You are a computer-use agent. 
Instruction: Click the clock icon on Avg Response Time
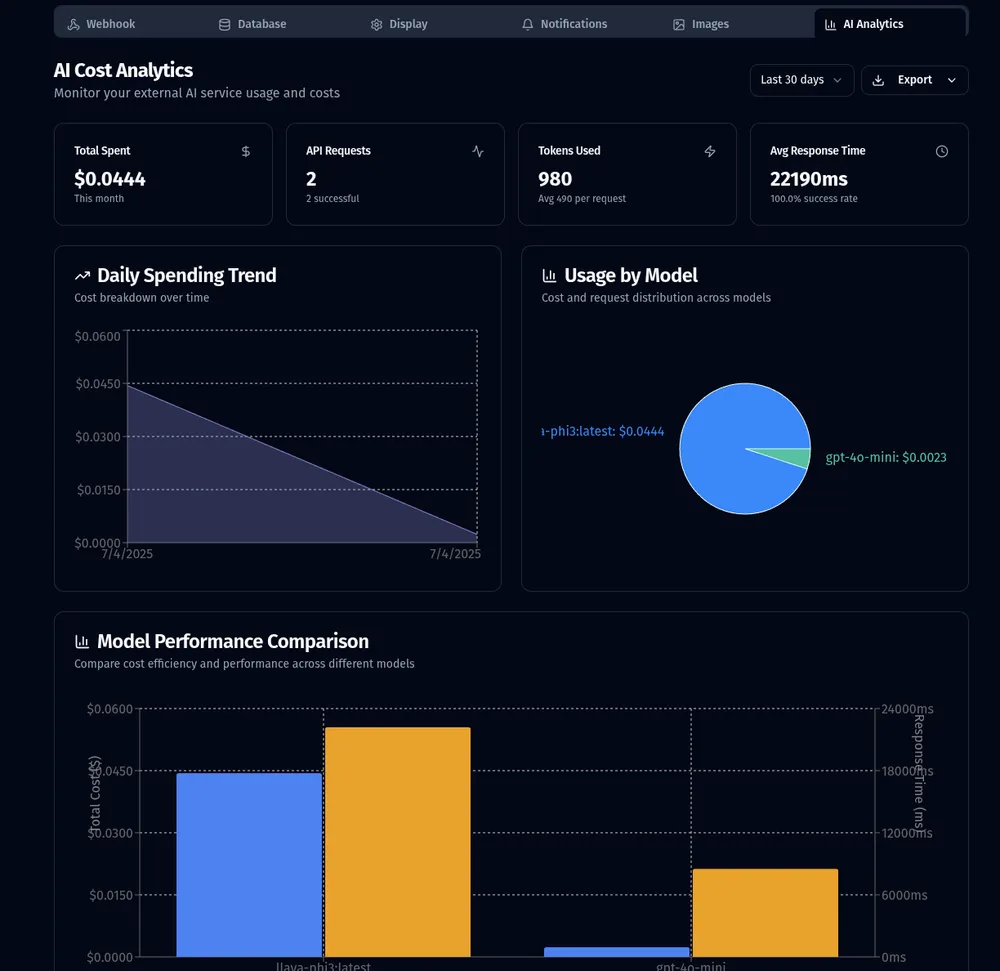pos(942,151)
